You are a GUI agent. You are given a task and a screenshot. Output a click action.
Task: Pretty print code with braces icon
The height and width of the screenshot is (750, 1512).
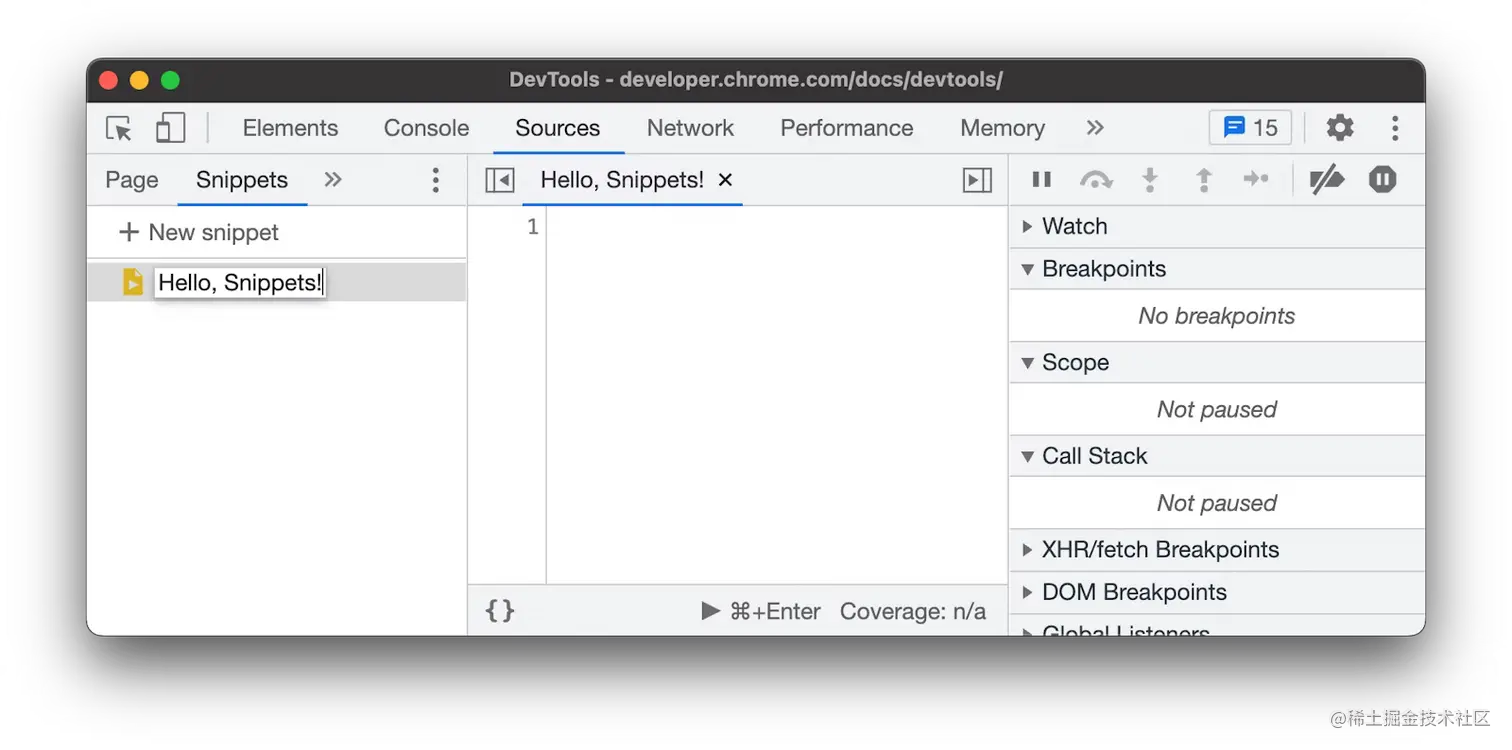(x=500, y=611)
